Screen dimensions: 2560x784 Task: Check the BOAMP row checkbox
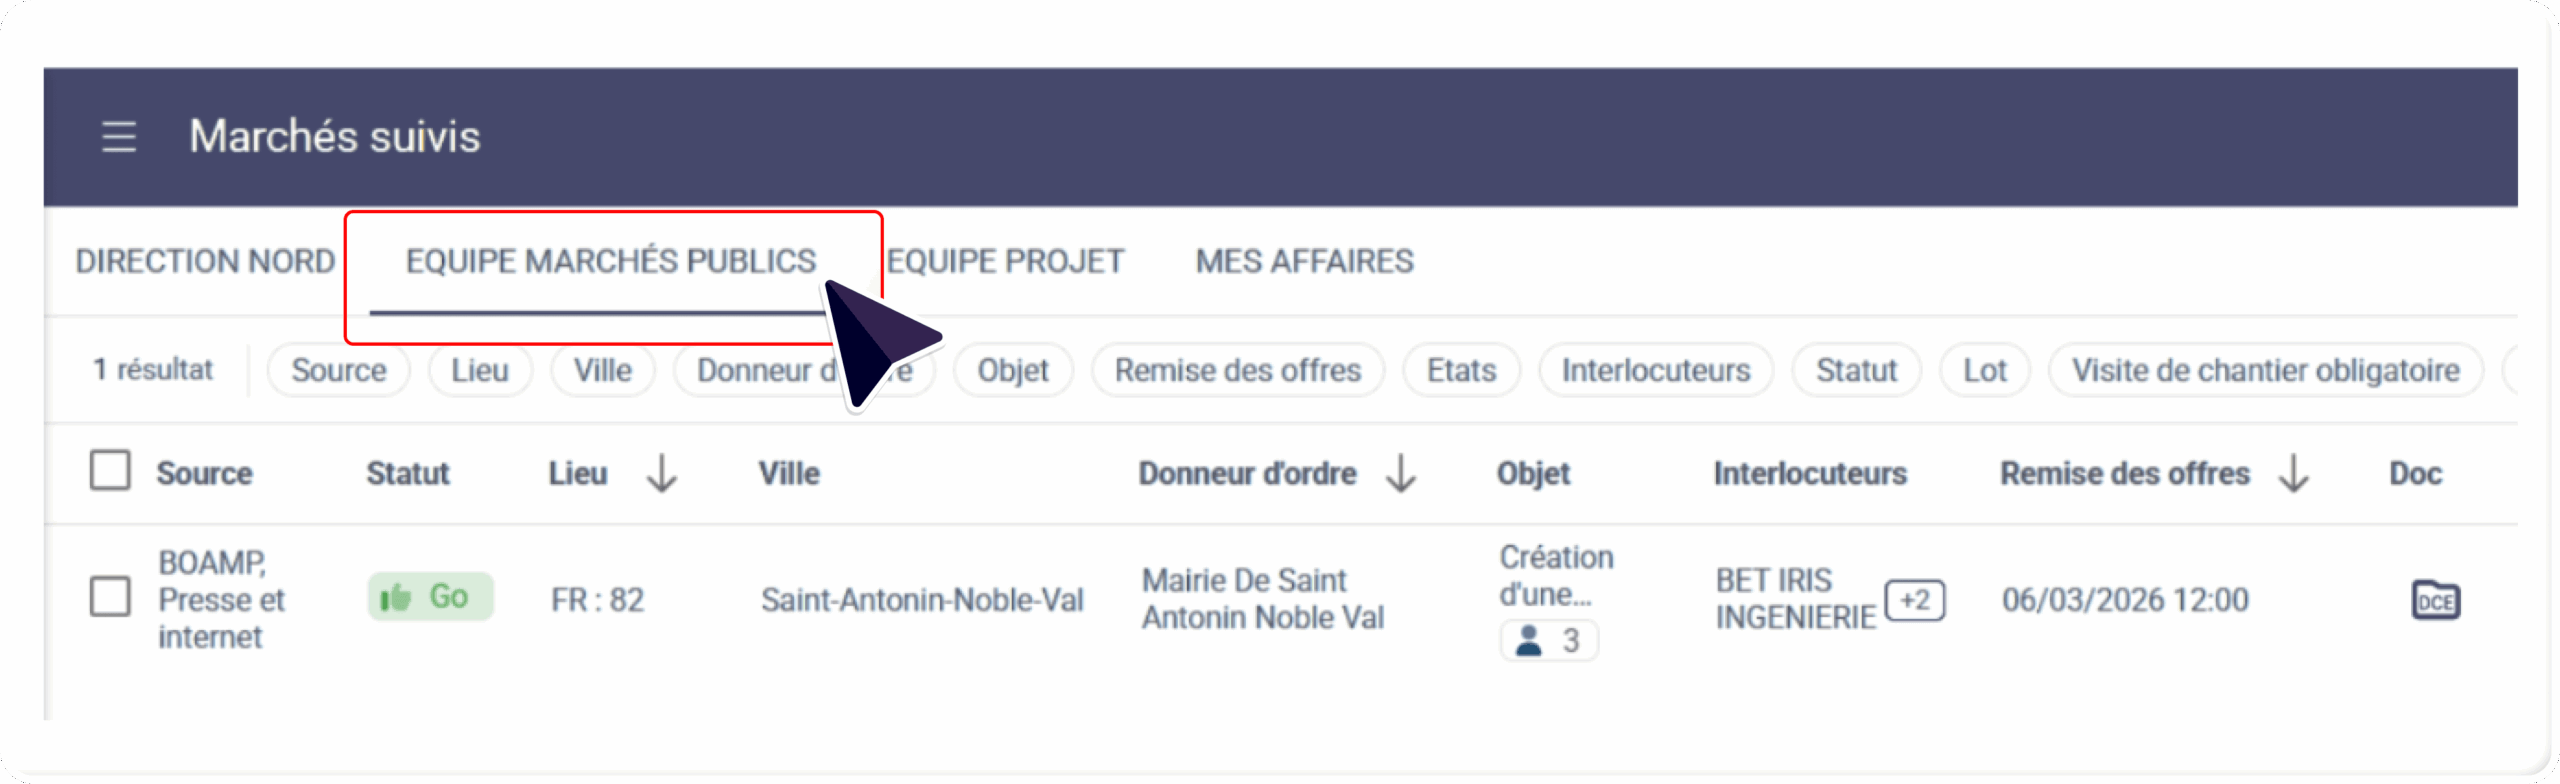tap(110, 597)
